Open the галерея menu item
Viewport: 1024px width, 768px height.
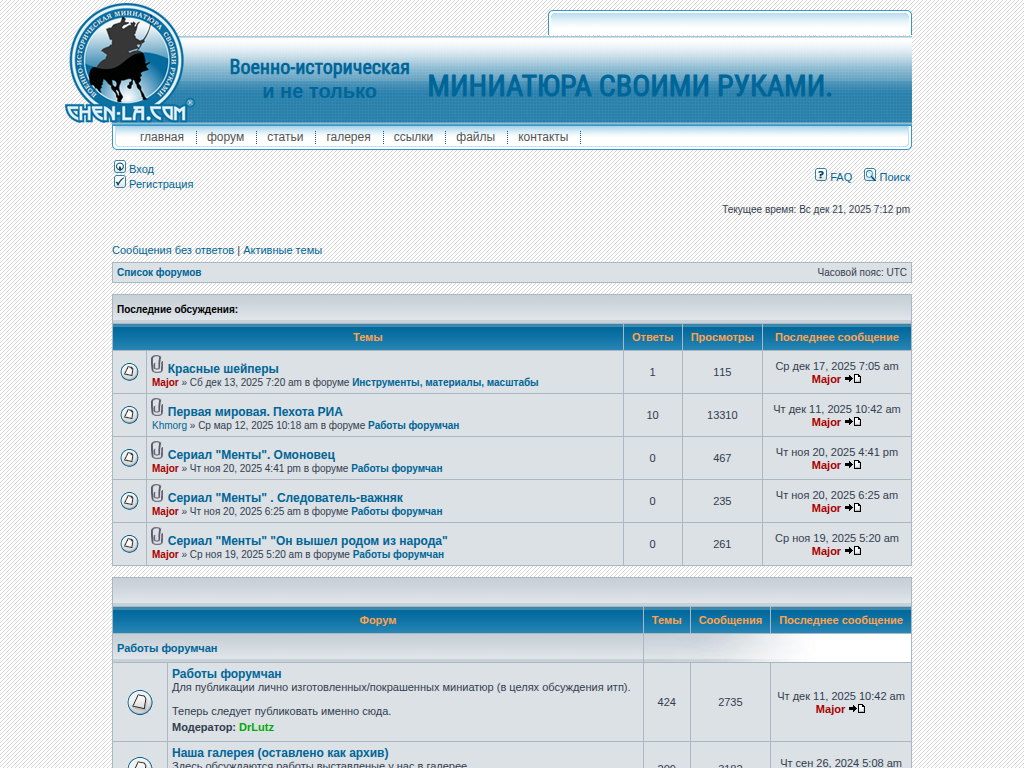point(348,137)
